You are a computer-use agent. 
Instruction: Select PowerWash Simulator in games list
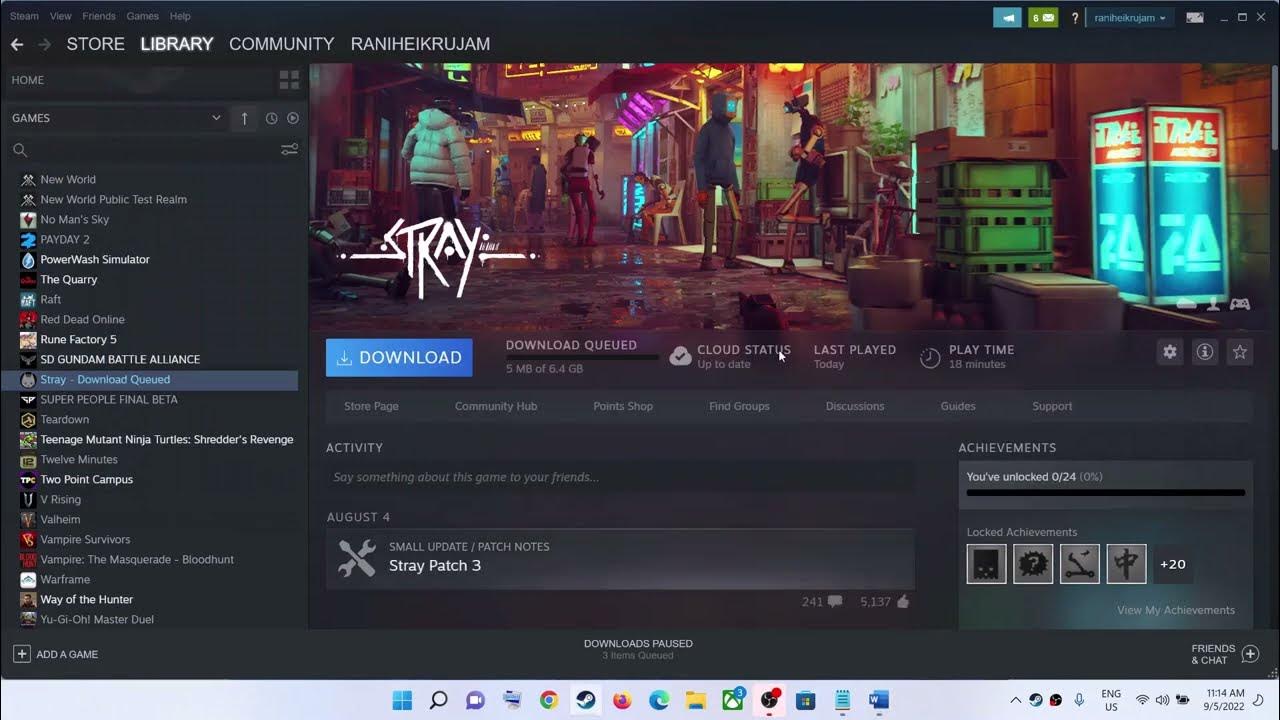95,259
